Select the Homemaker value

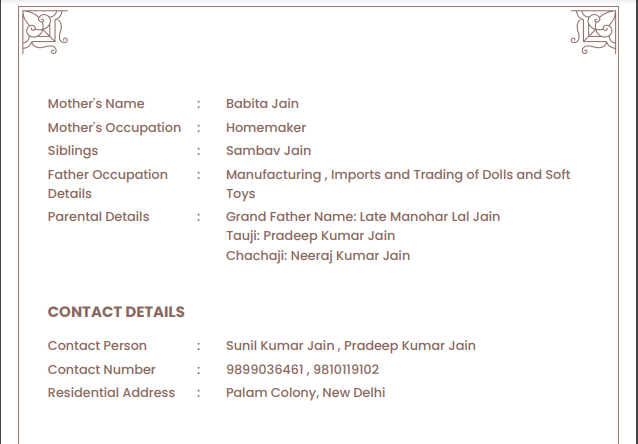point(266,128)
